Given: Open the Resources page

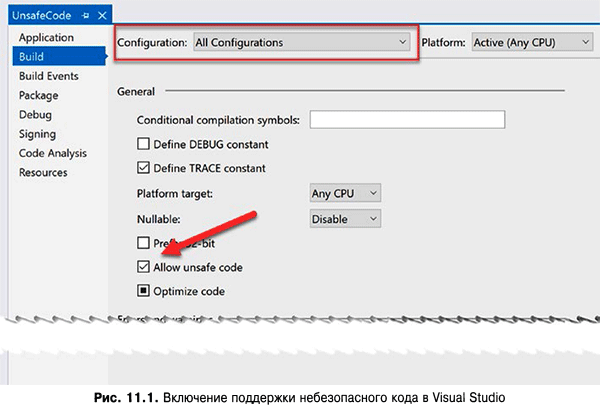Looking at the screenshot, I should click(43, 172).
